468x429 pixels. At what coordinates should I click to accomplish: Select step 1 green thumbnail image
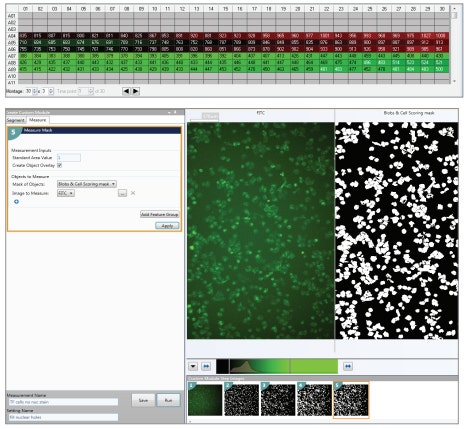click(205, 399)
